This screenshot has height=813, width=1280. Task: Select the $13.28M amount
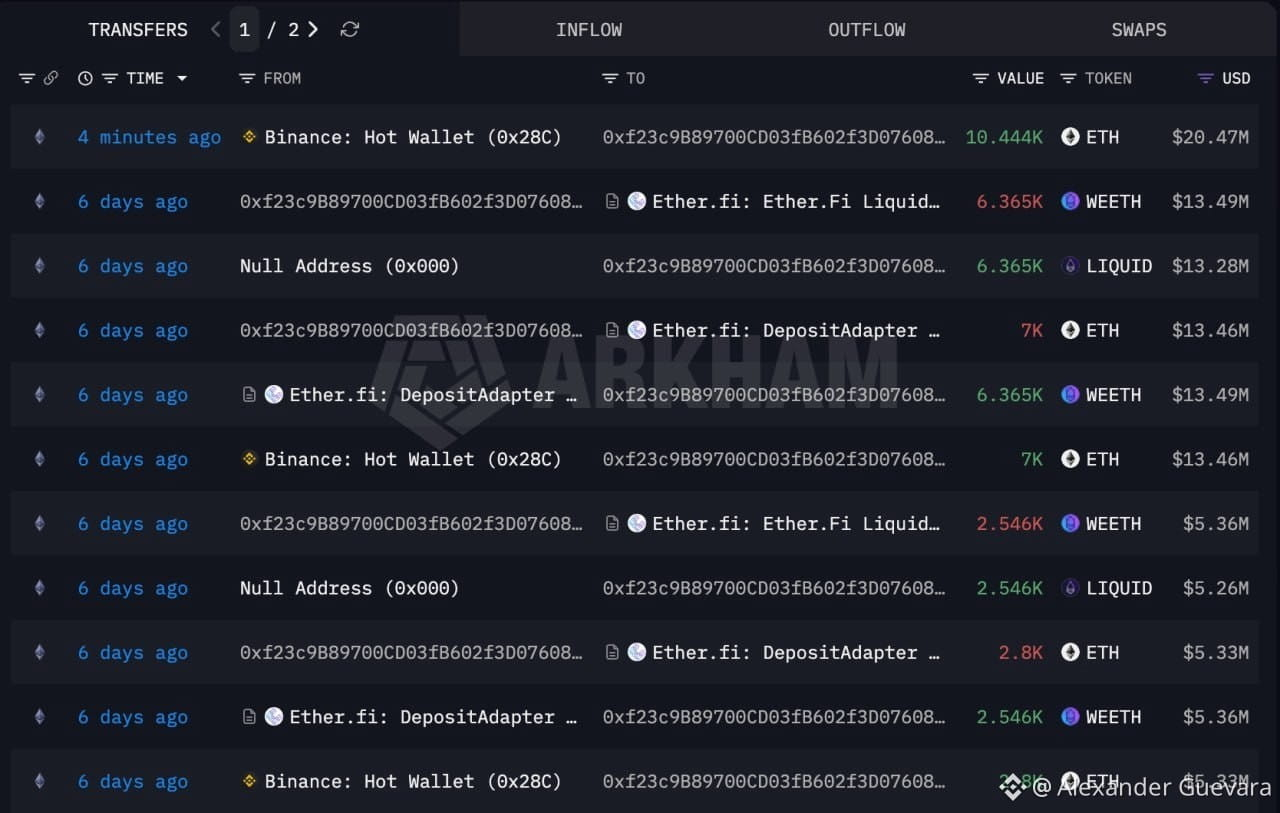[x=1210, y=266]
